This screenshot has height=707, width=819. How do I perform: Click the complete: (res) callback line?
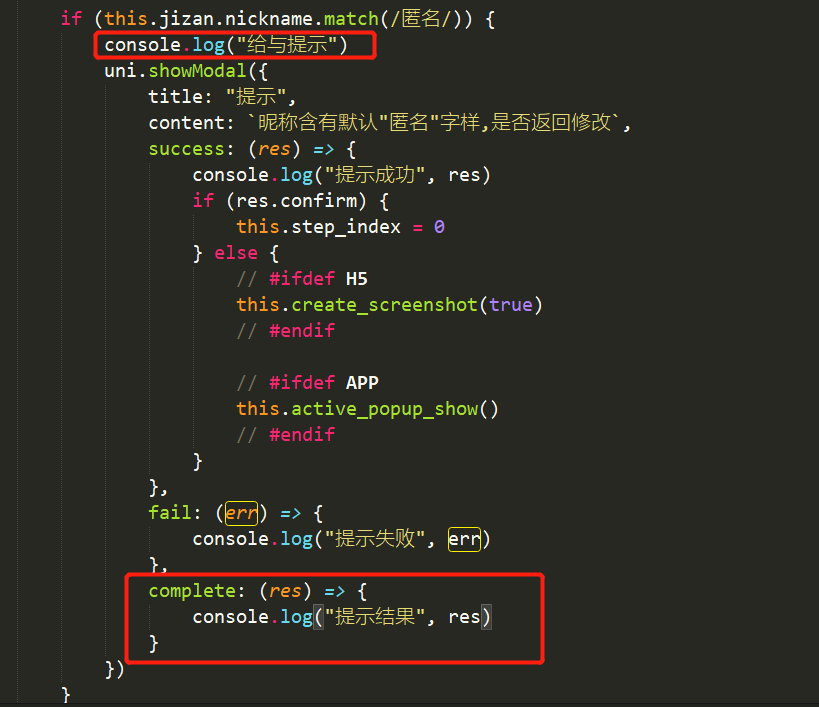(258, 591)
